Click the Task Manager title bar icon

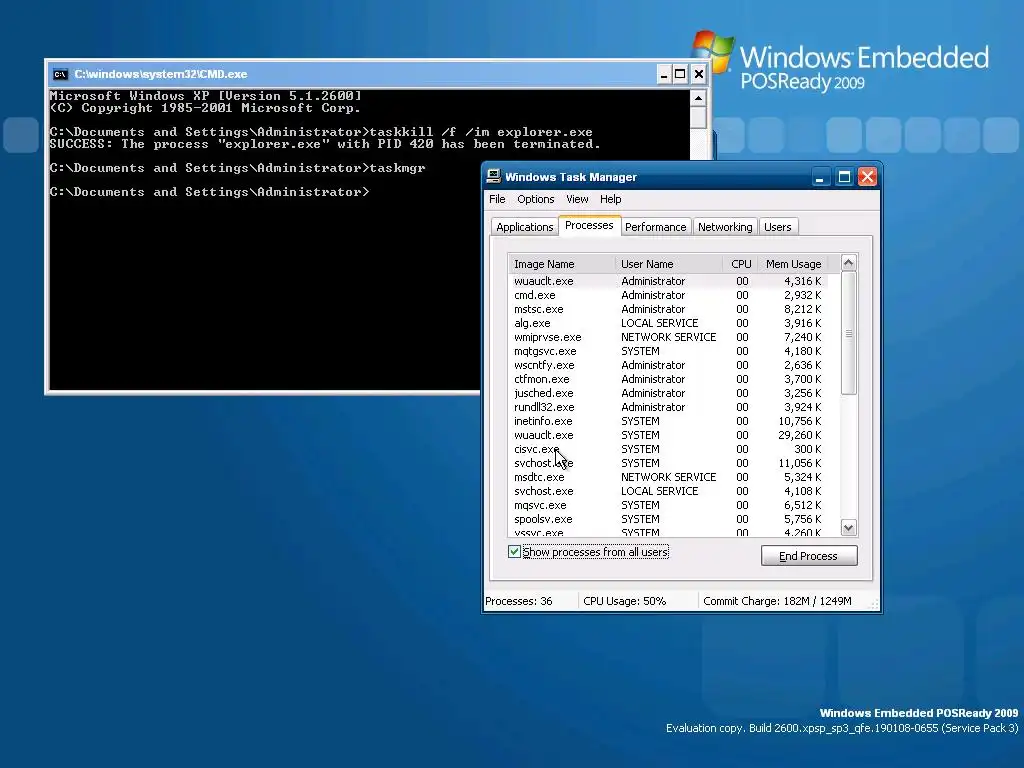click(x=494, y=176)
